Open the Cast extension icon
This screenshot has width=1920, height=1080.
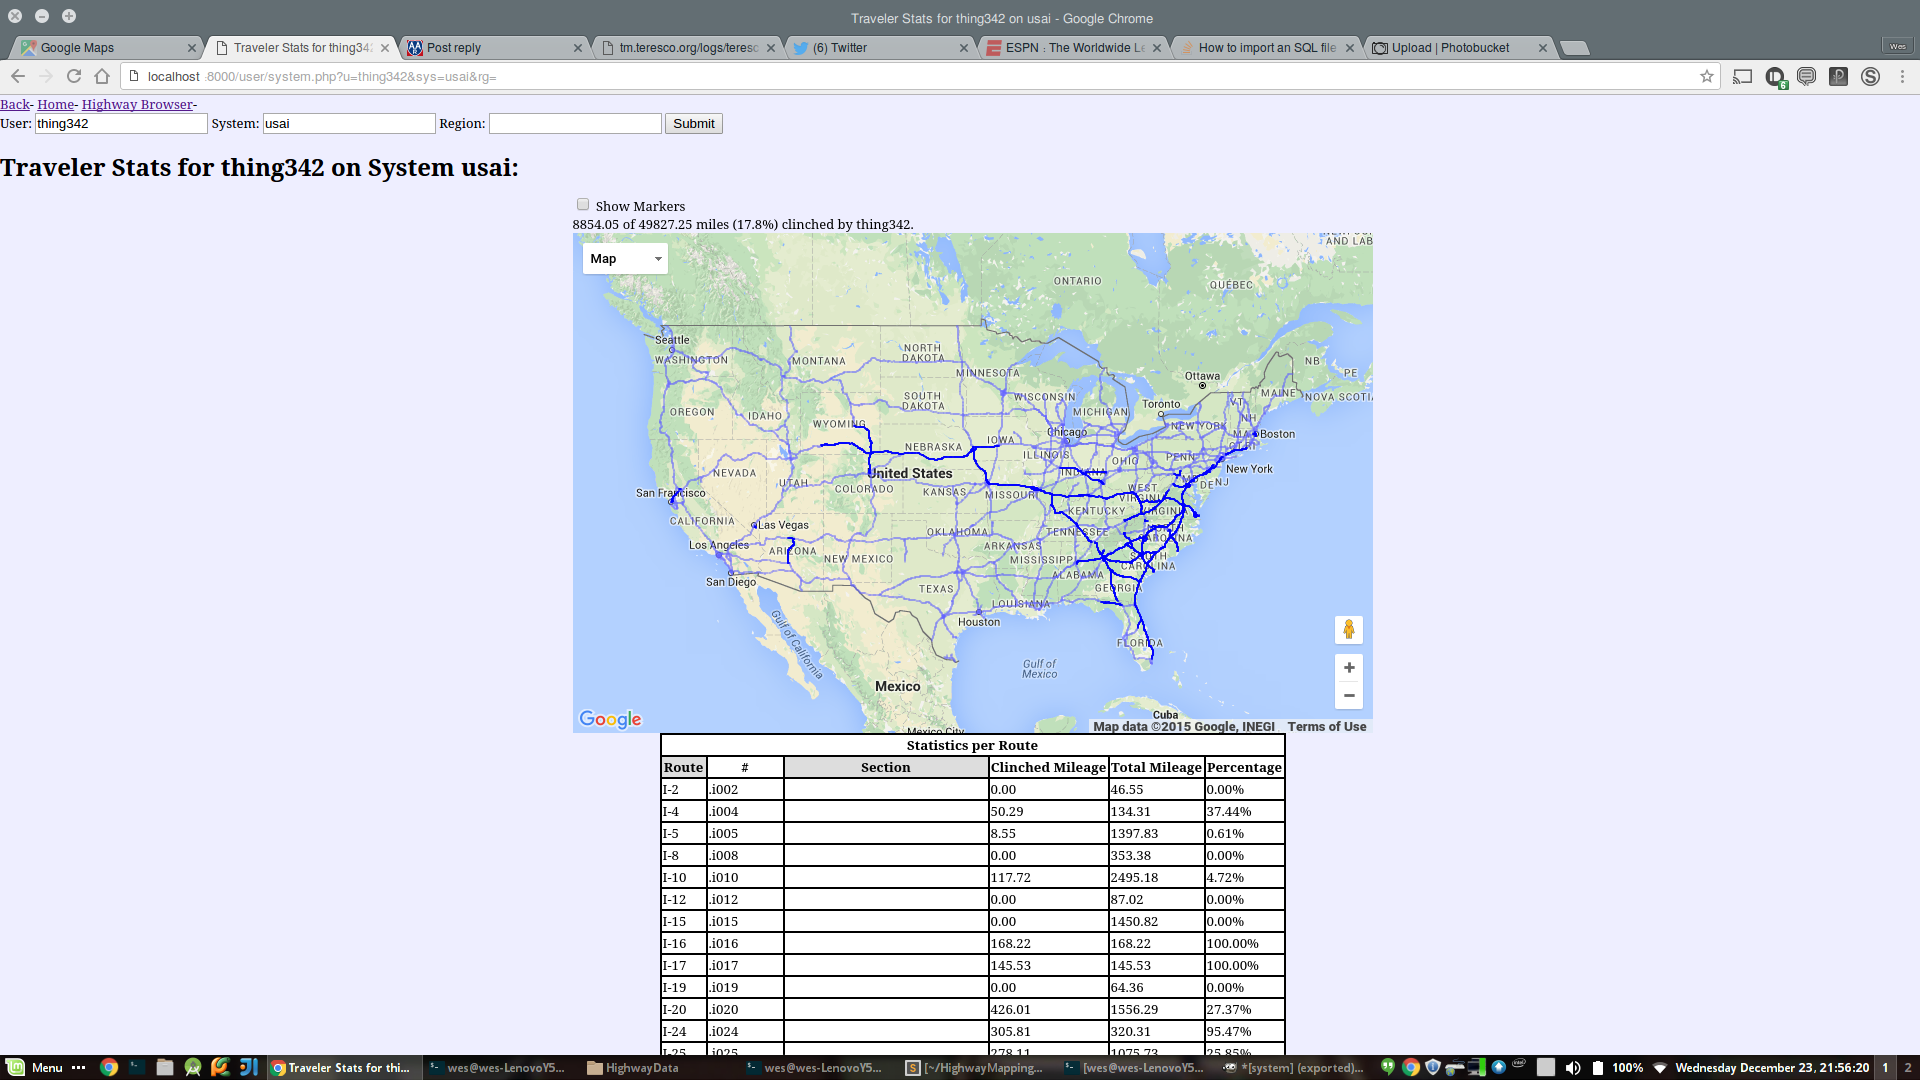(x=1743, y=76)
